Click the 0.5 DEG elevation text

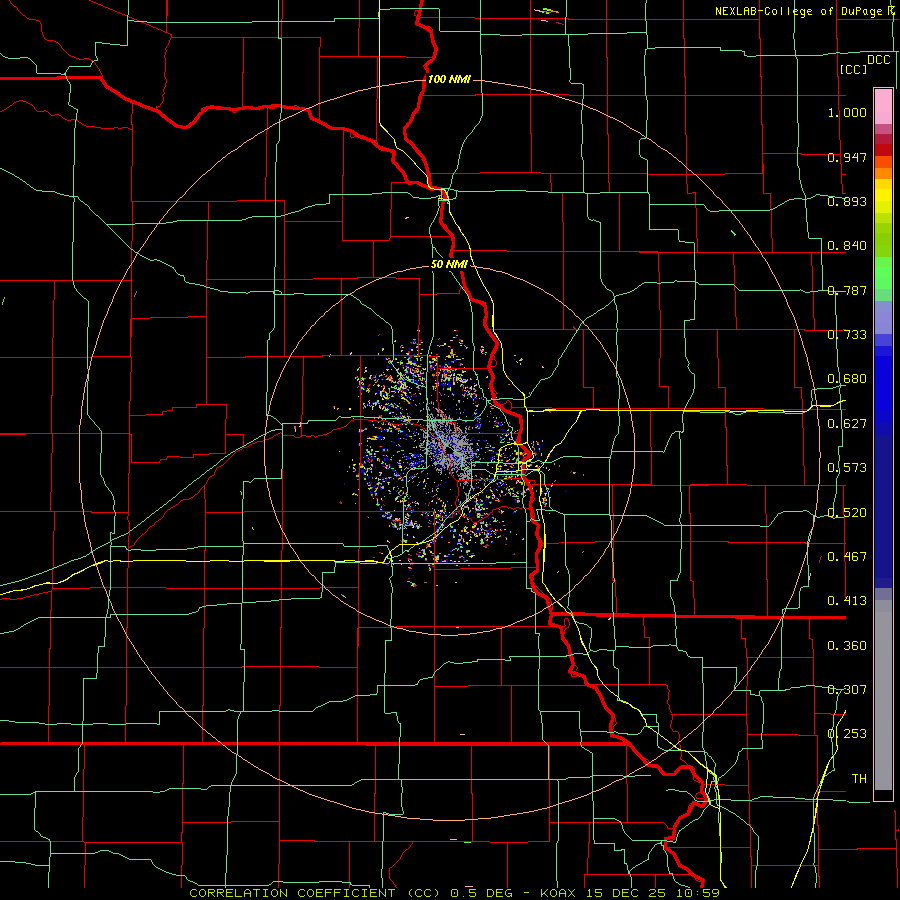tap(480, 893)
